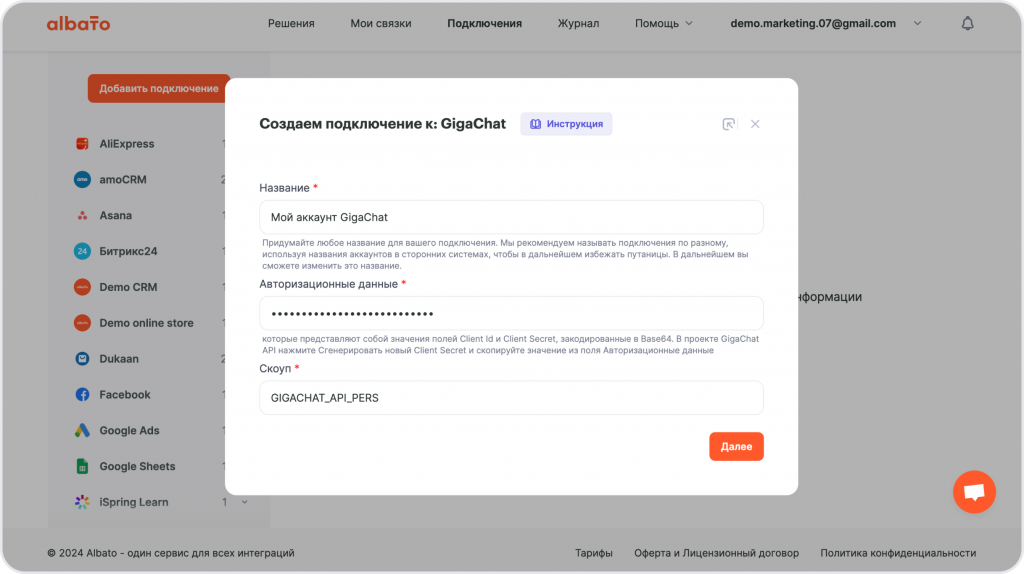This screenshot has height=574, width=1024.
Task: Click the pop-out window icon in dialog
Action: pyautogui.click(x=729, y=124)
